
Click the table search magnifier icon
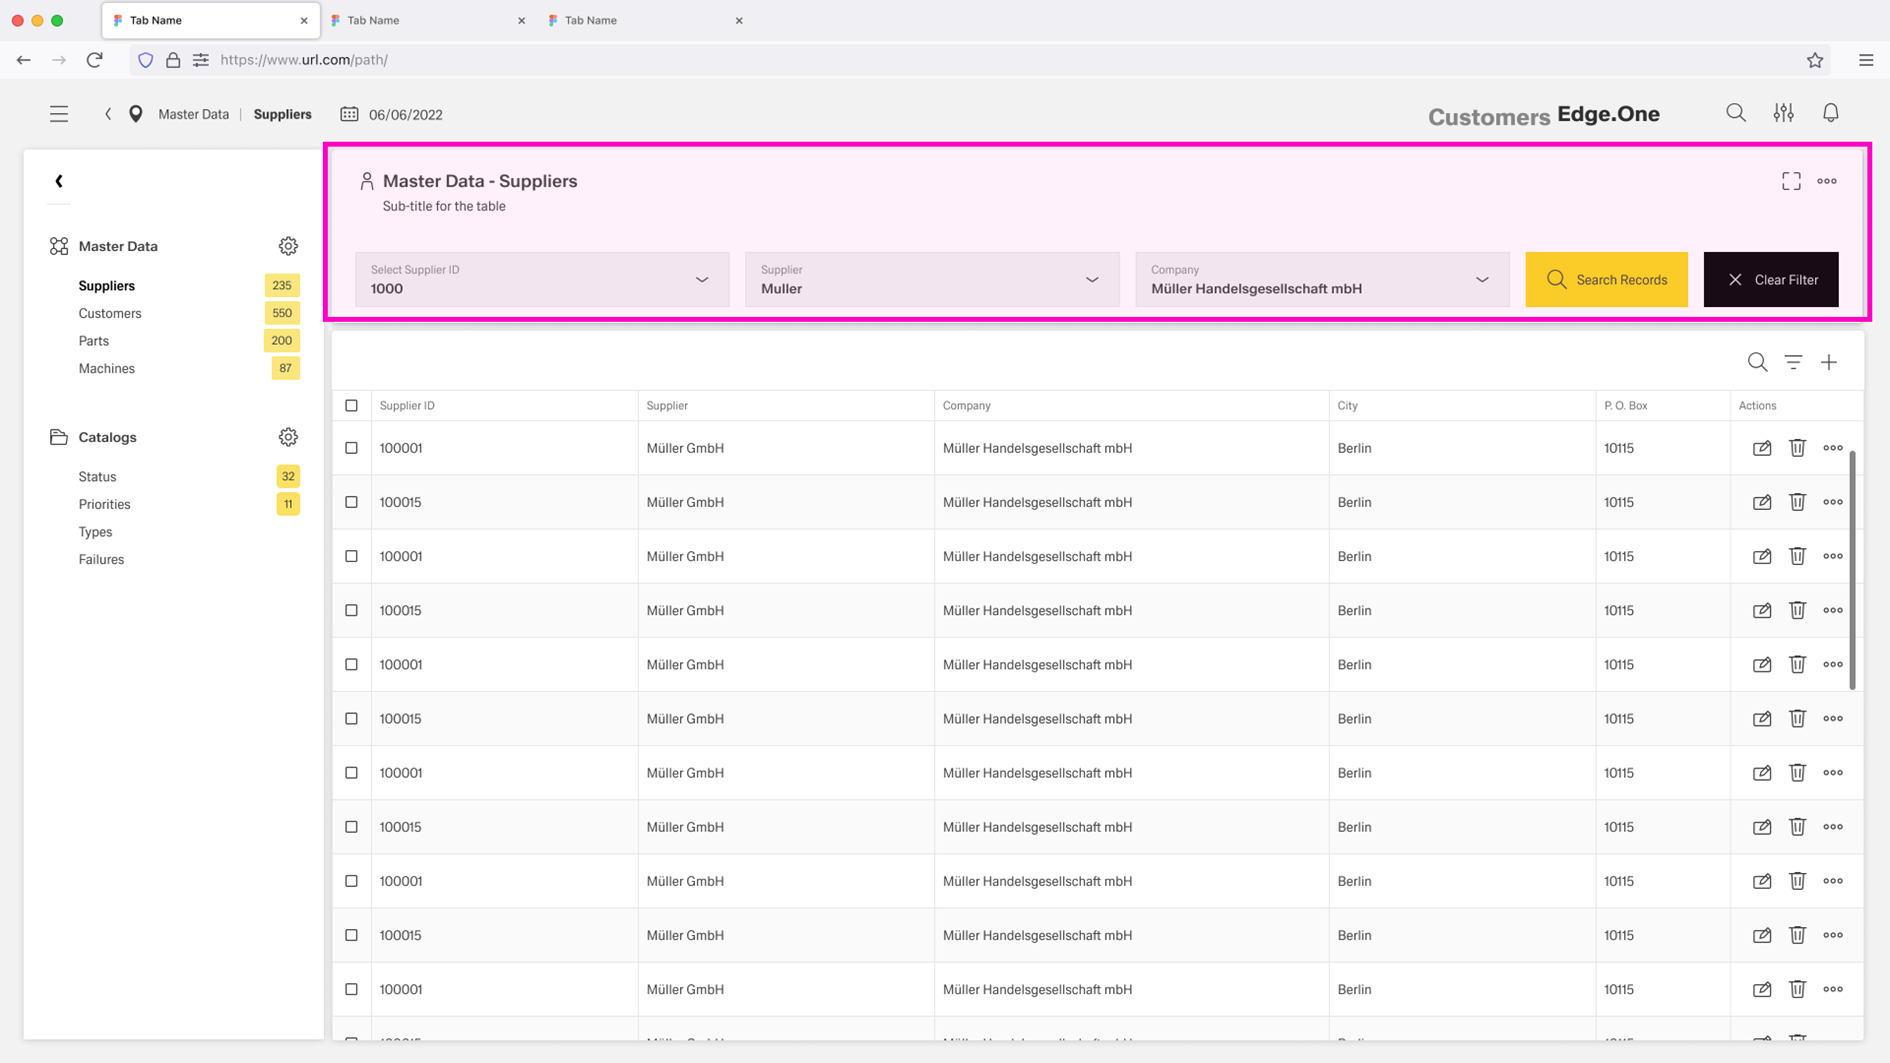pyautogui.click(x=1757, y=362)
